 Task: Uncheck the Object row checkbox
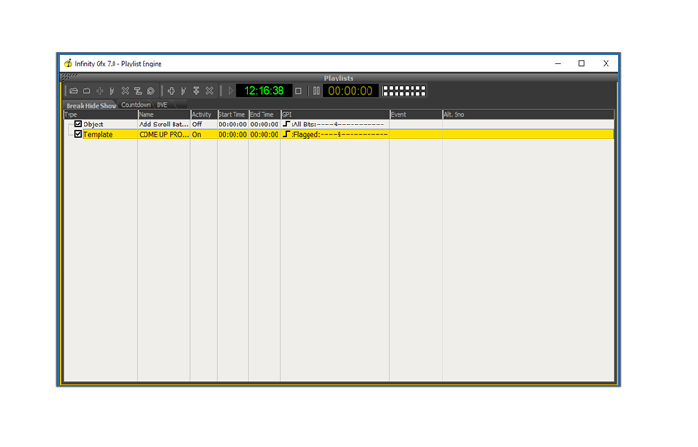[78, 124]
